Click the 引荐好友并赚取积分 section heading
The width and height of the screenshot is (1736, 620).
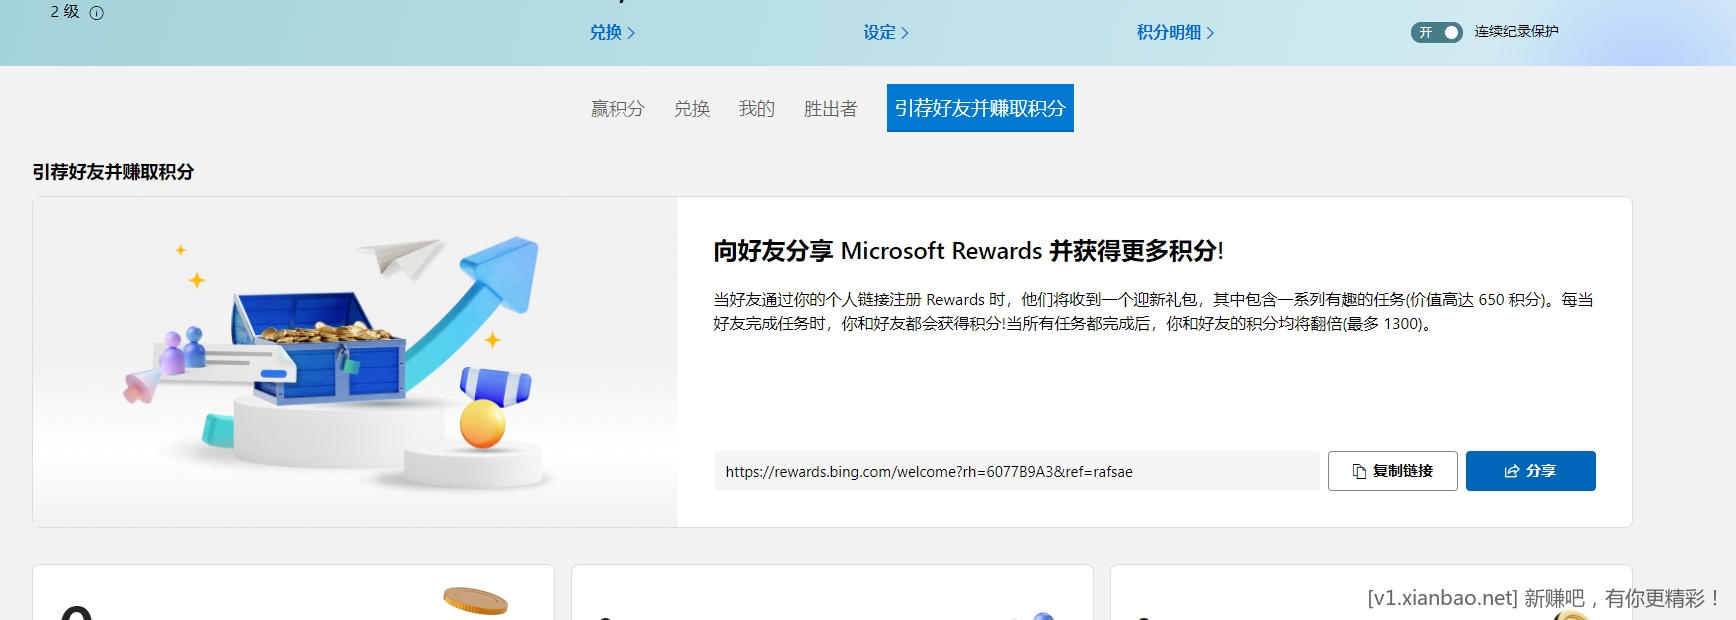[113, 172]
